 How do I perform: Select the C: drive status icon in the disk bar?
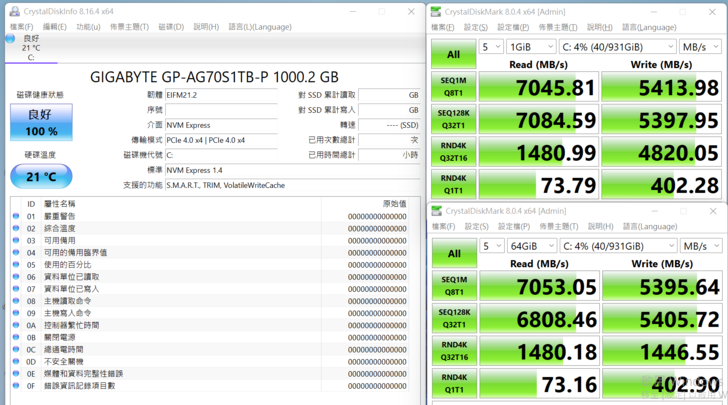[9, 41]
